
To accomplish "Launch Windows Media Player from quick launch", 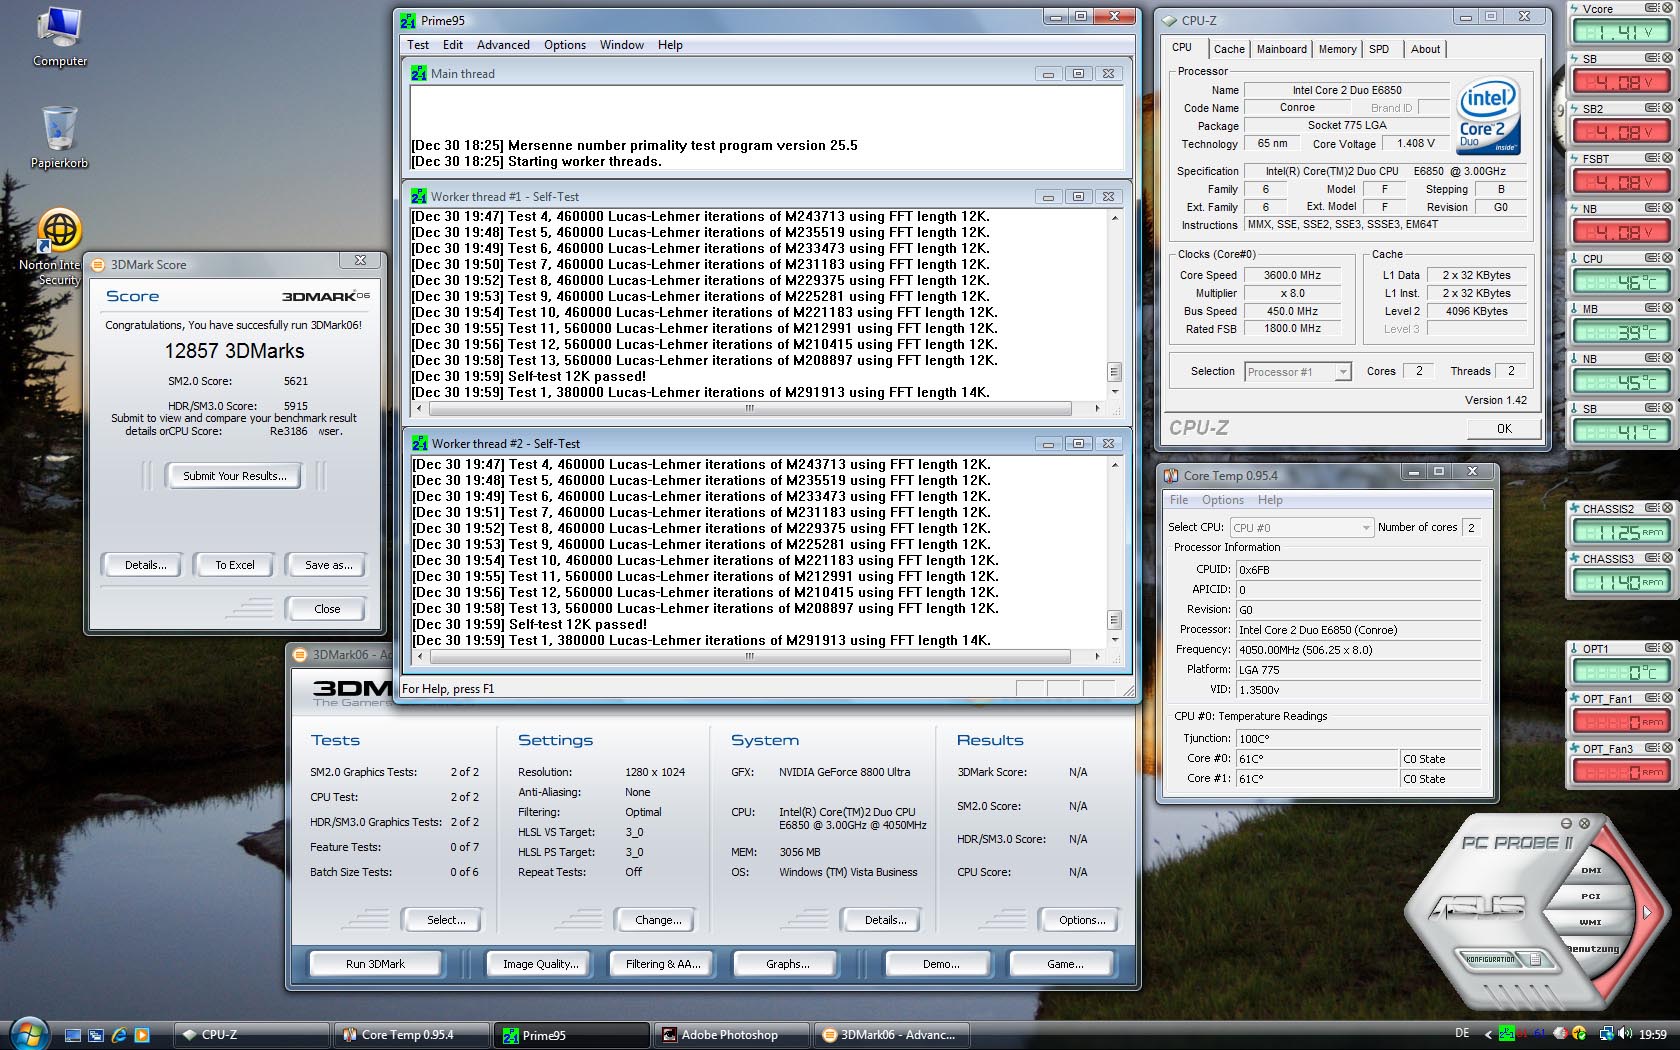I will click(x=142, y=1035).
